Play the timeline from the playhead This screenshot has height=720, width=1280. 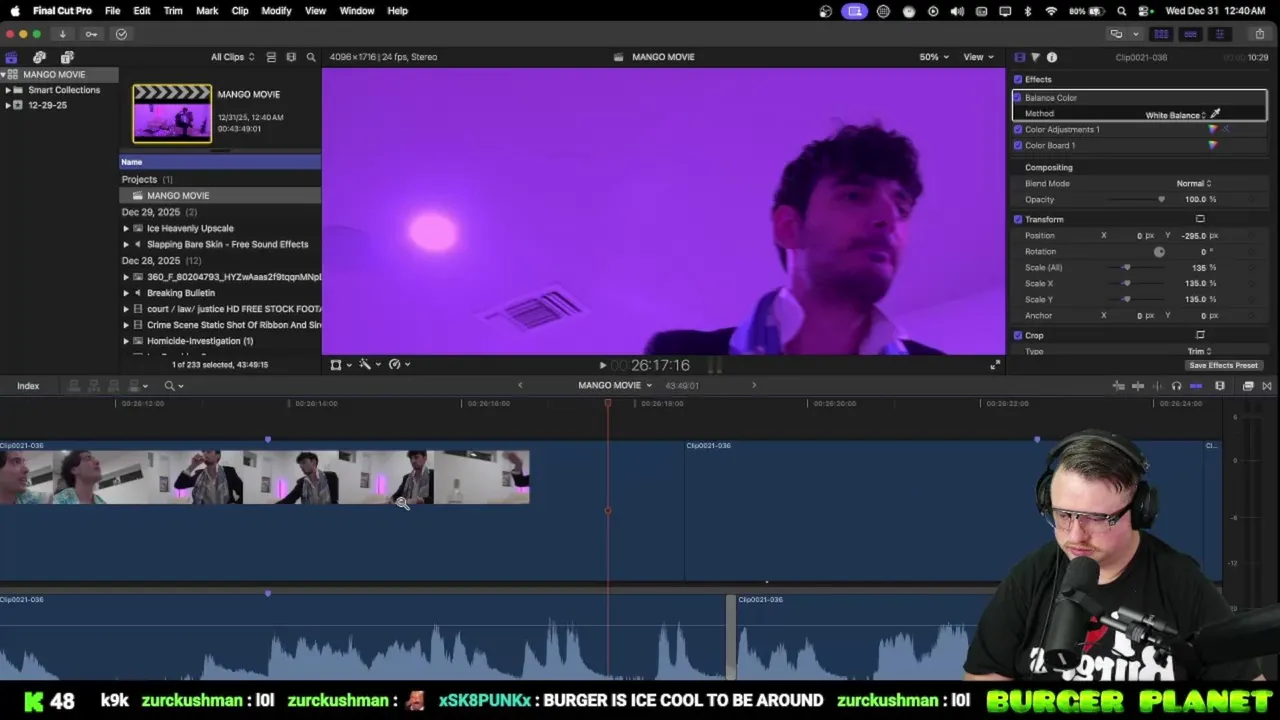(x=602, y=366)
